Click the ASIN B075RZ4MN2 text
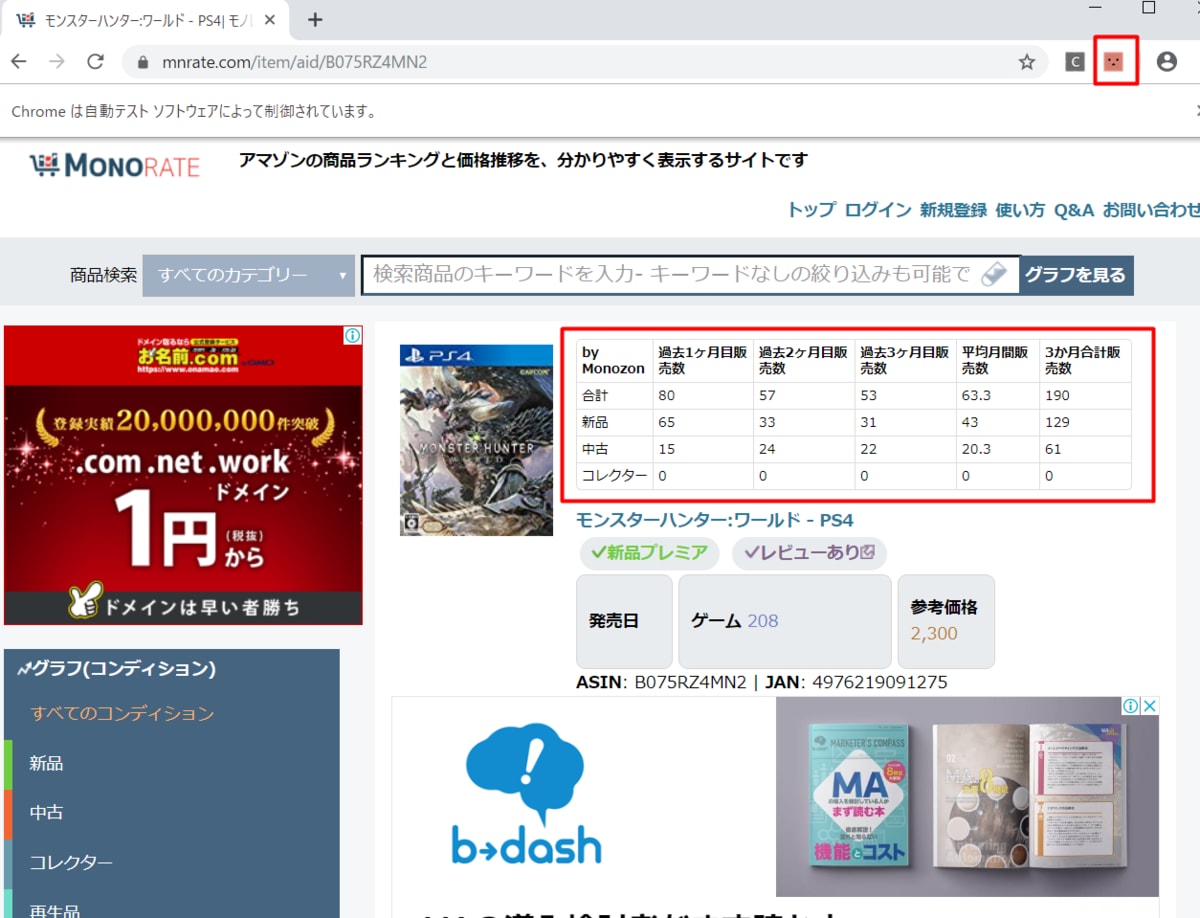Screen dimensions: 1200x918 click(661, 682)
